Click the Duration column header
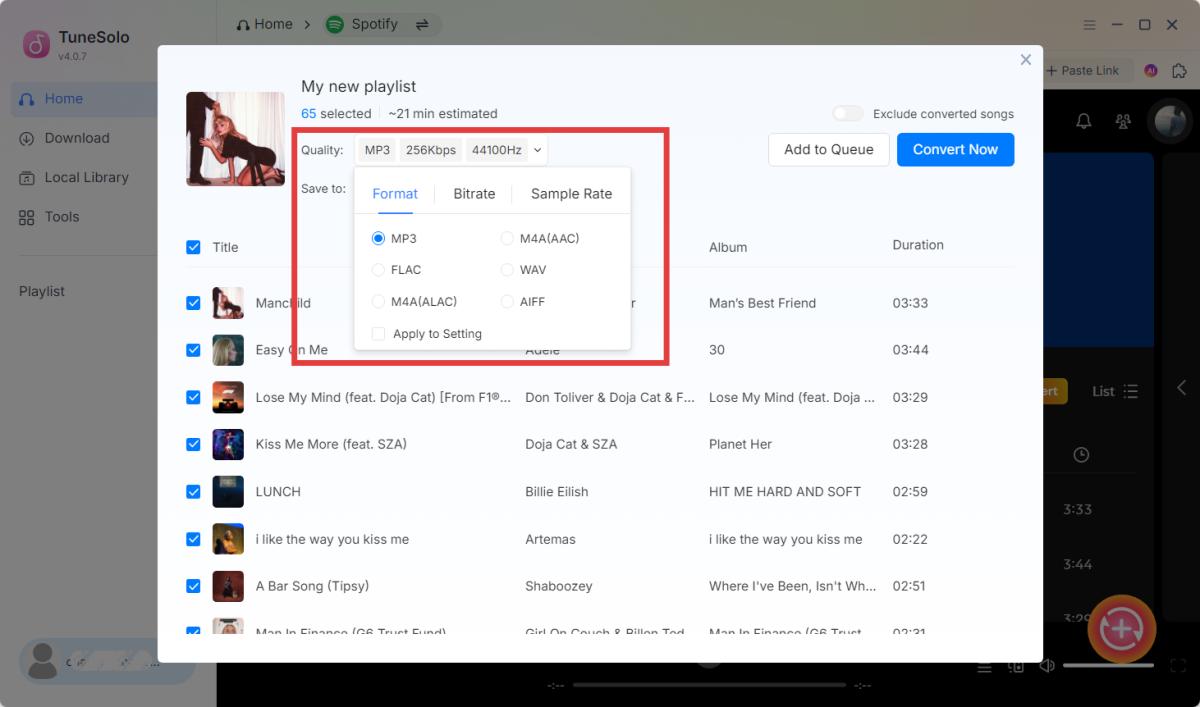The image size is (1200, 707). [918, 245]
